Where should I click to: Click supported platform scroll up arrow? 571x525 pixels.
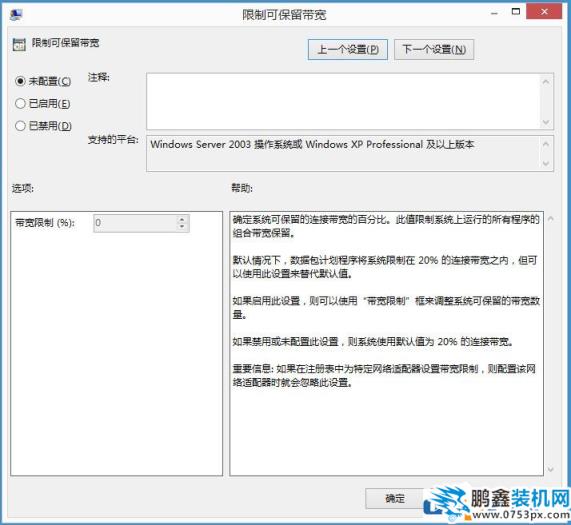click(546, 144)
